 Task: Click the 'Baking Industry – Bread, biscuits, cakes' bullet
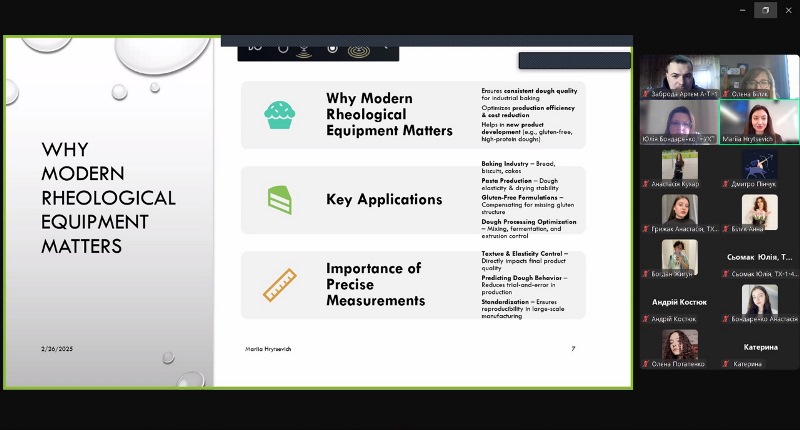tap(518, 167)
